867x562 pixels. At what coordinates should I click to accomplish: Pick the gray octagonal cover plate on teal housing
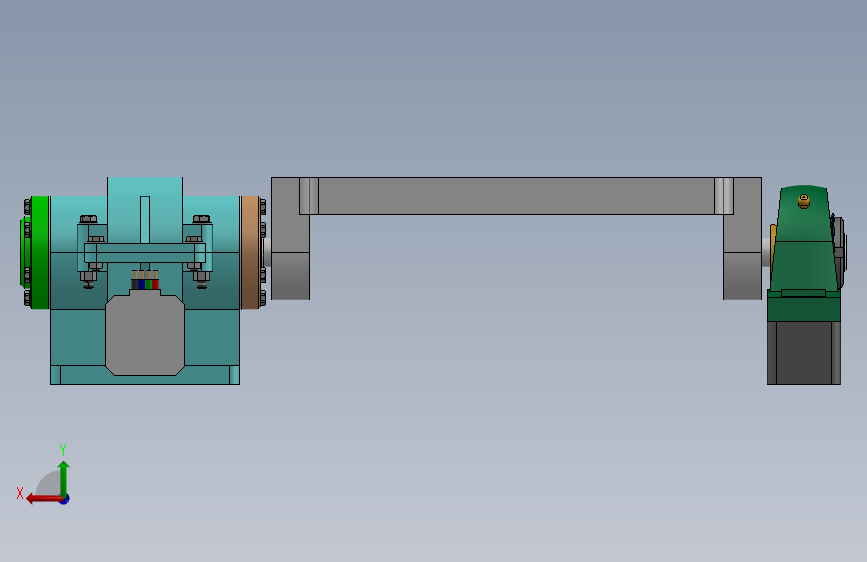click(x=145, y=334)
